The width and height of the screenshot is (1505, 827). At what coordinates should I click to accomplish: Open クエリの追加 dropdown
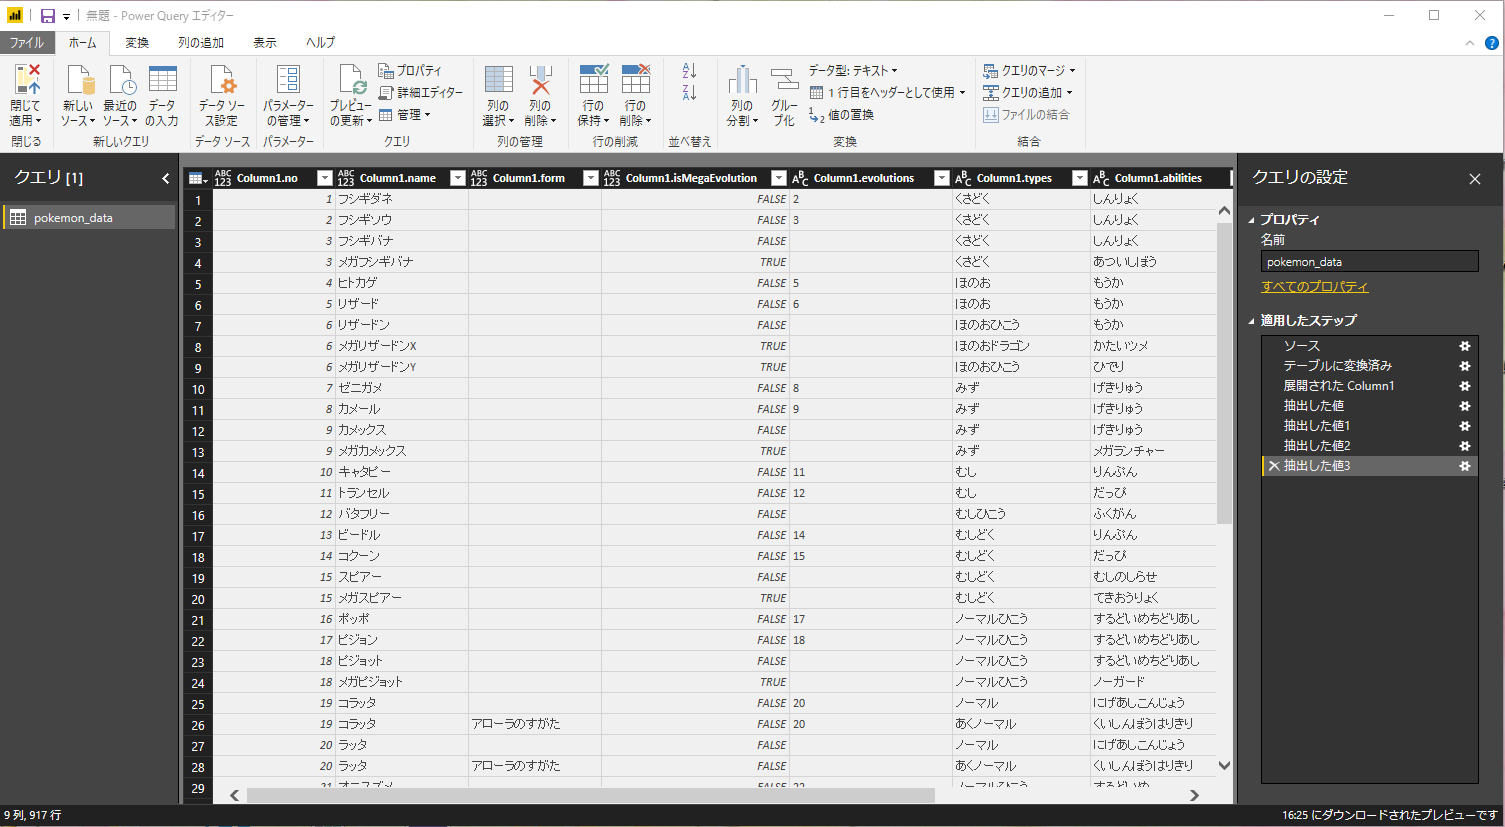tap(1028, 93)
